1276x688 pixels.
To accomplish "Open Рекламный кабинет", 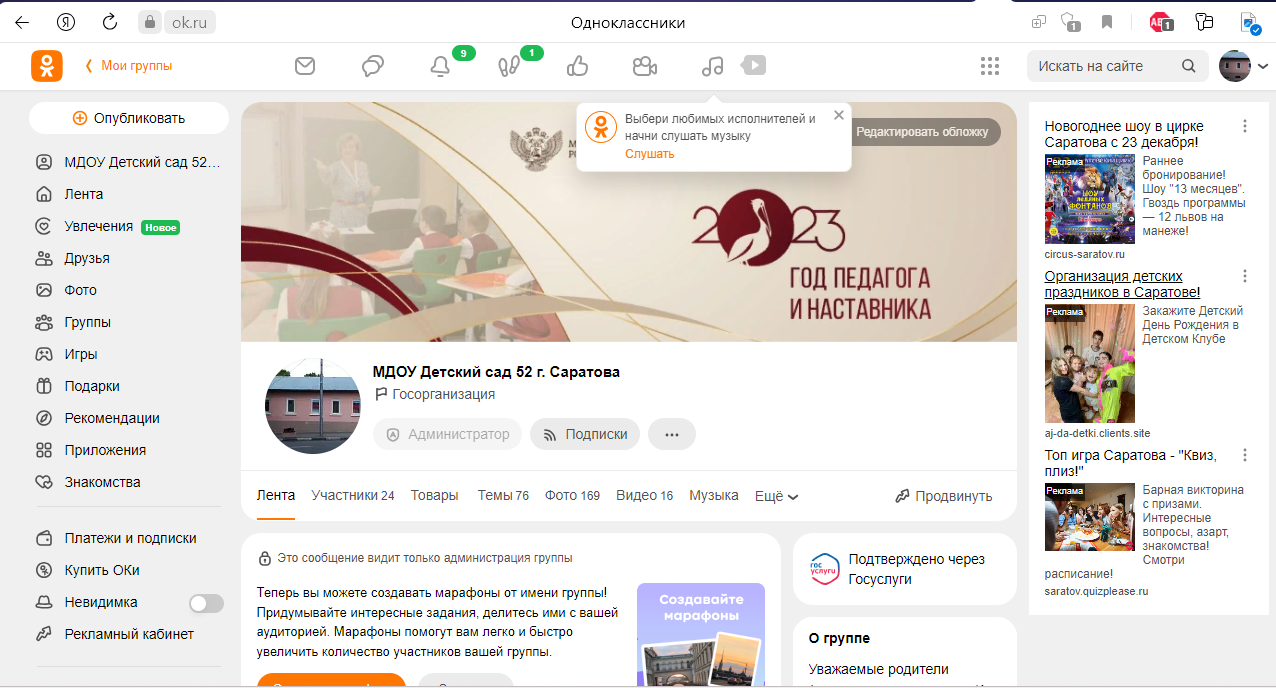I will point(129,634).
